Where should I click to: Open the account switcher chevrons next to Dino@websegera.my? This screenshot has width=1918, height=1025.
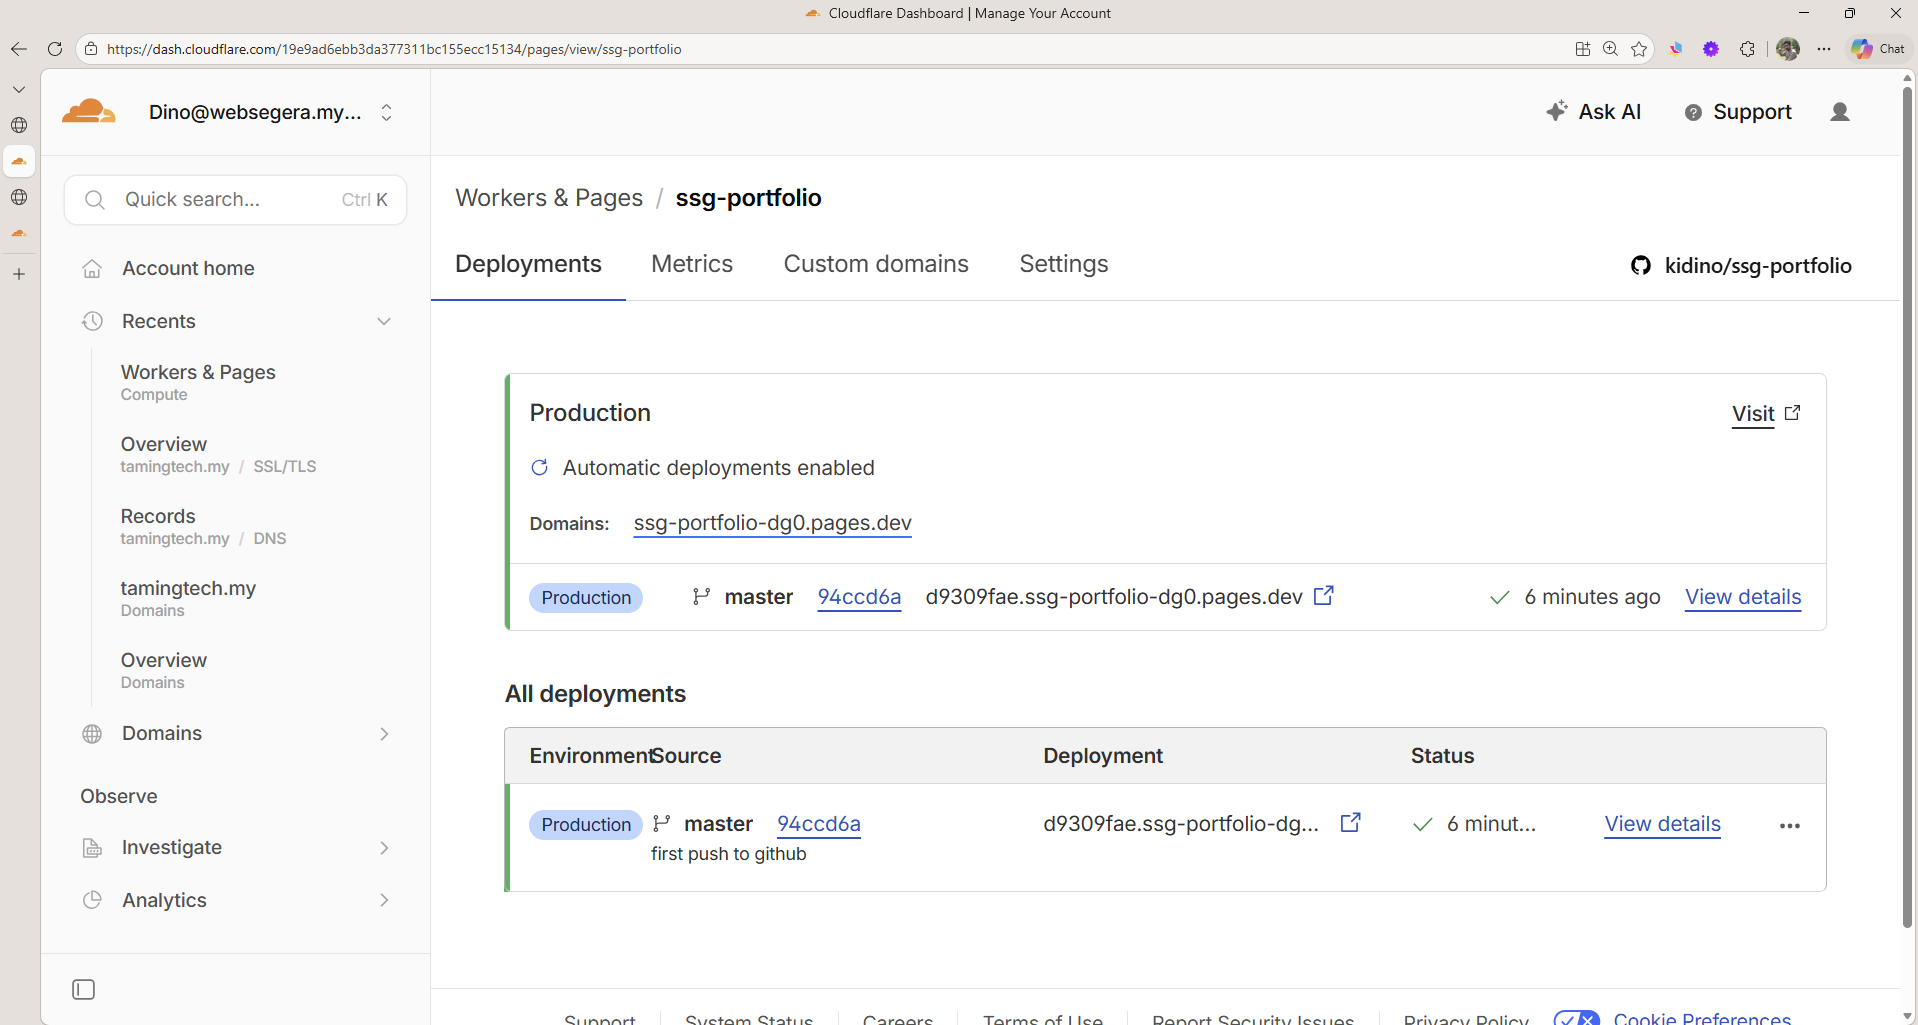click(387, 112)
